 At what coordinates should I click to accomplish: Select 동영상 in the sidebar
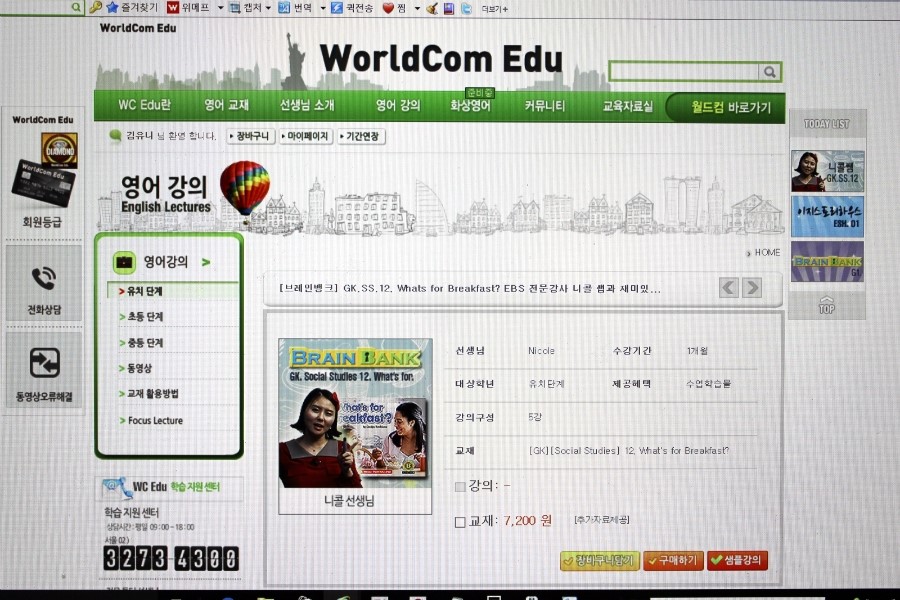tap(139, 368)
